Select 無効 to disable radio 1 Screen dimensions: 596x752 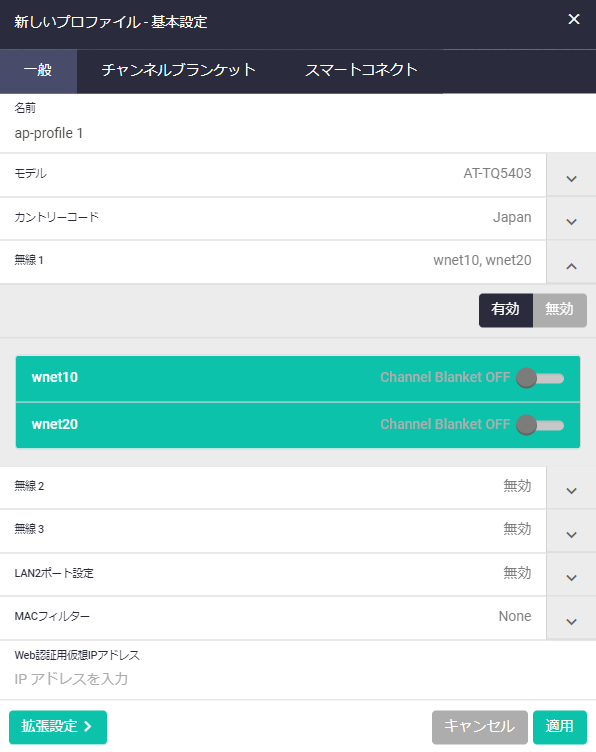[x=560, y=310]
